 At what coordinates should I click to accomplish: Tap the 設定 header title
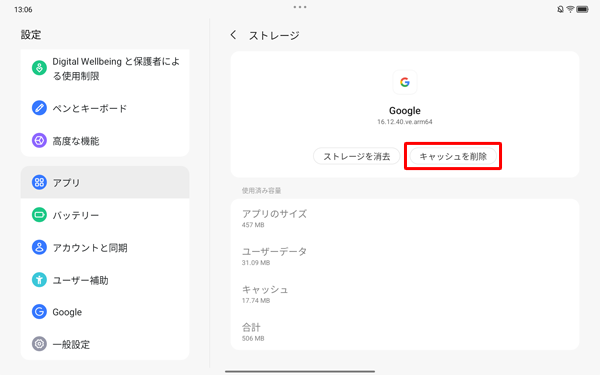(x=31, y=35)
